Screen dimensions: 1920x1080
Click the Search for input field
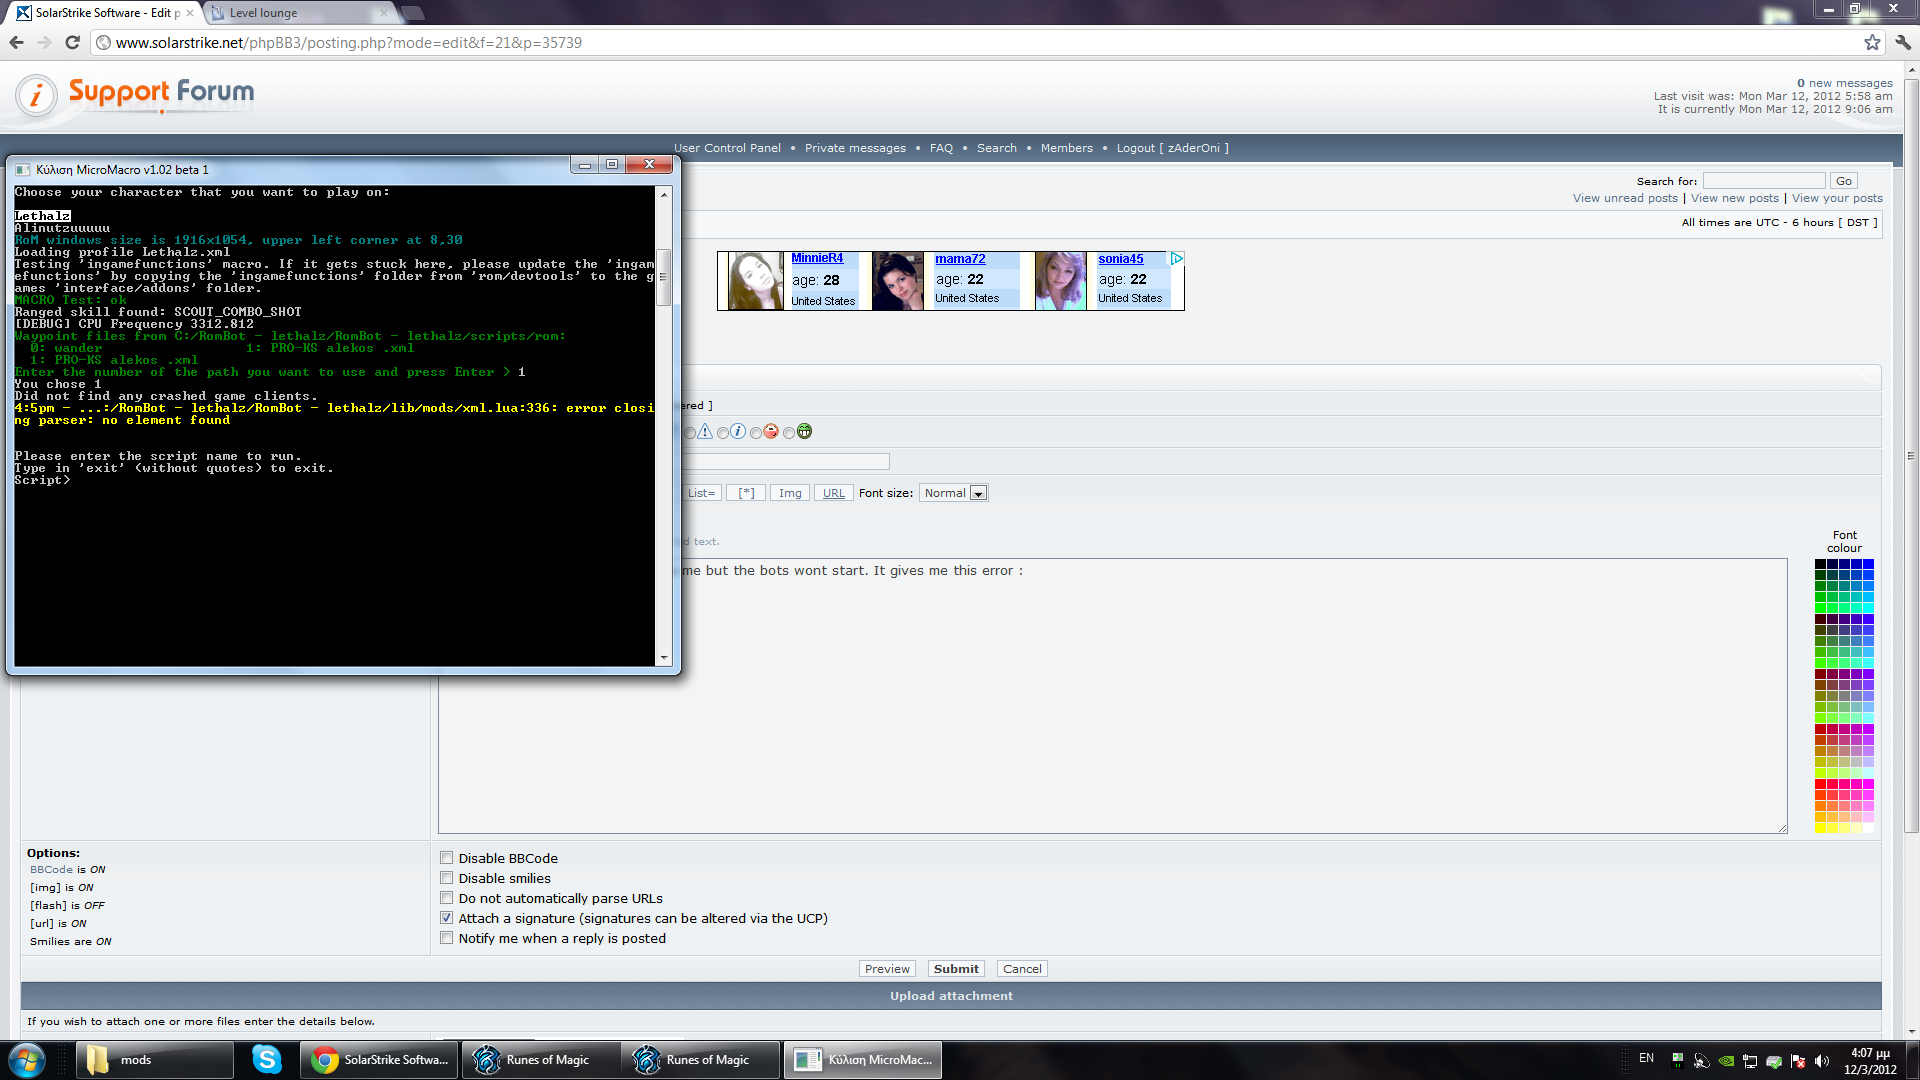(1763, 181)
